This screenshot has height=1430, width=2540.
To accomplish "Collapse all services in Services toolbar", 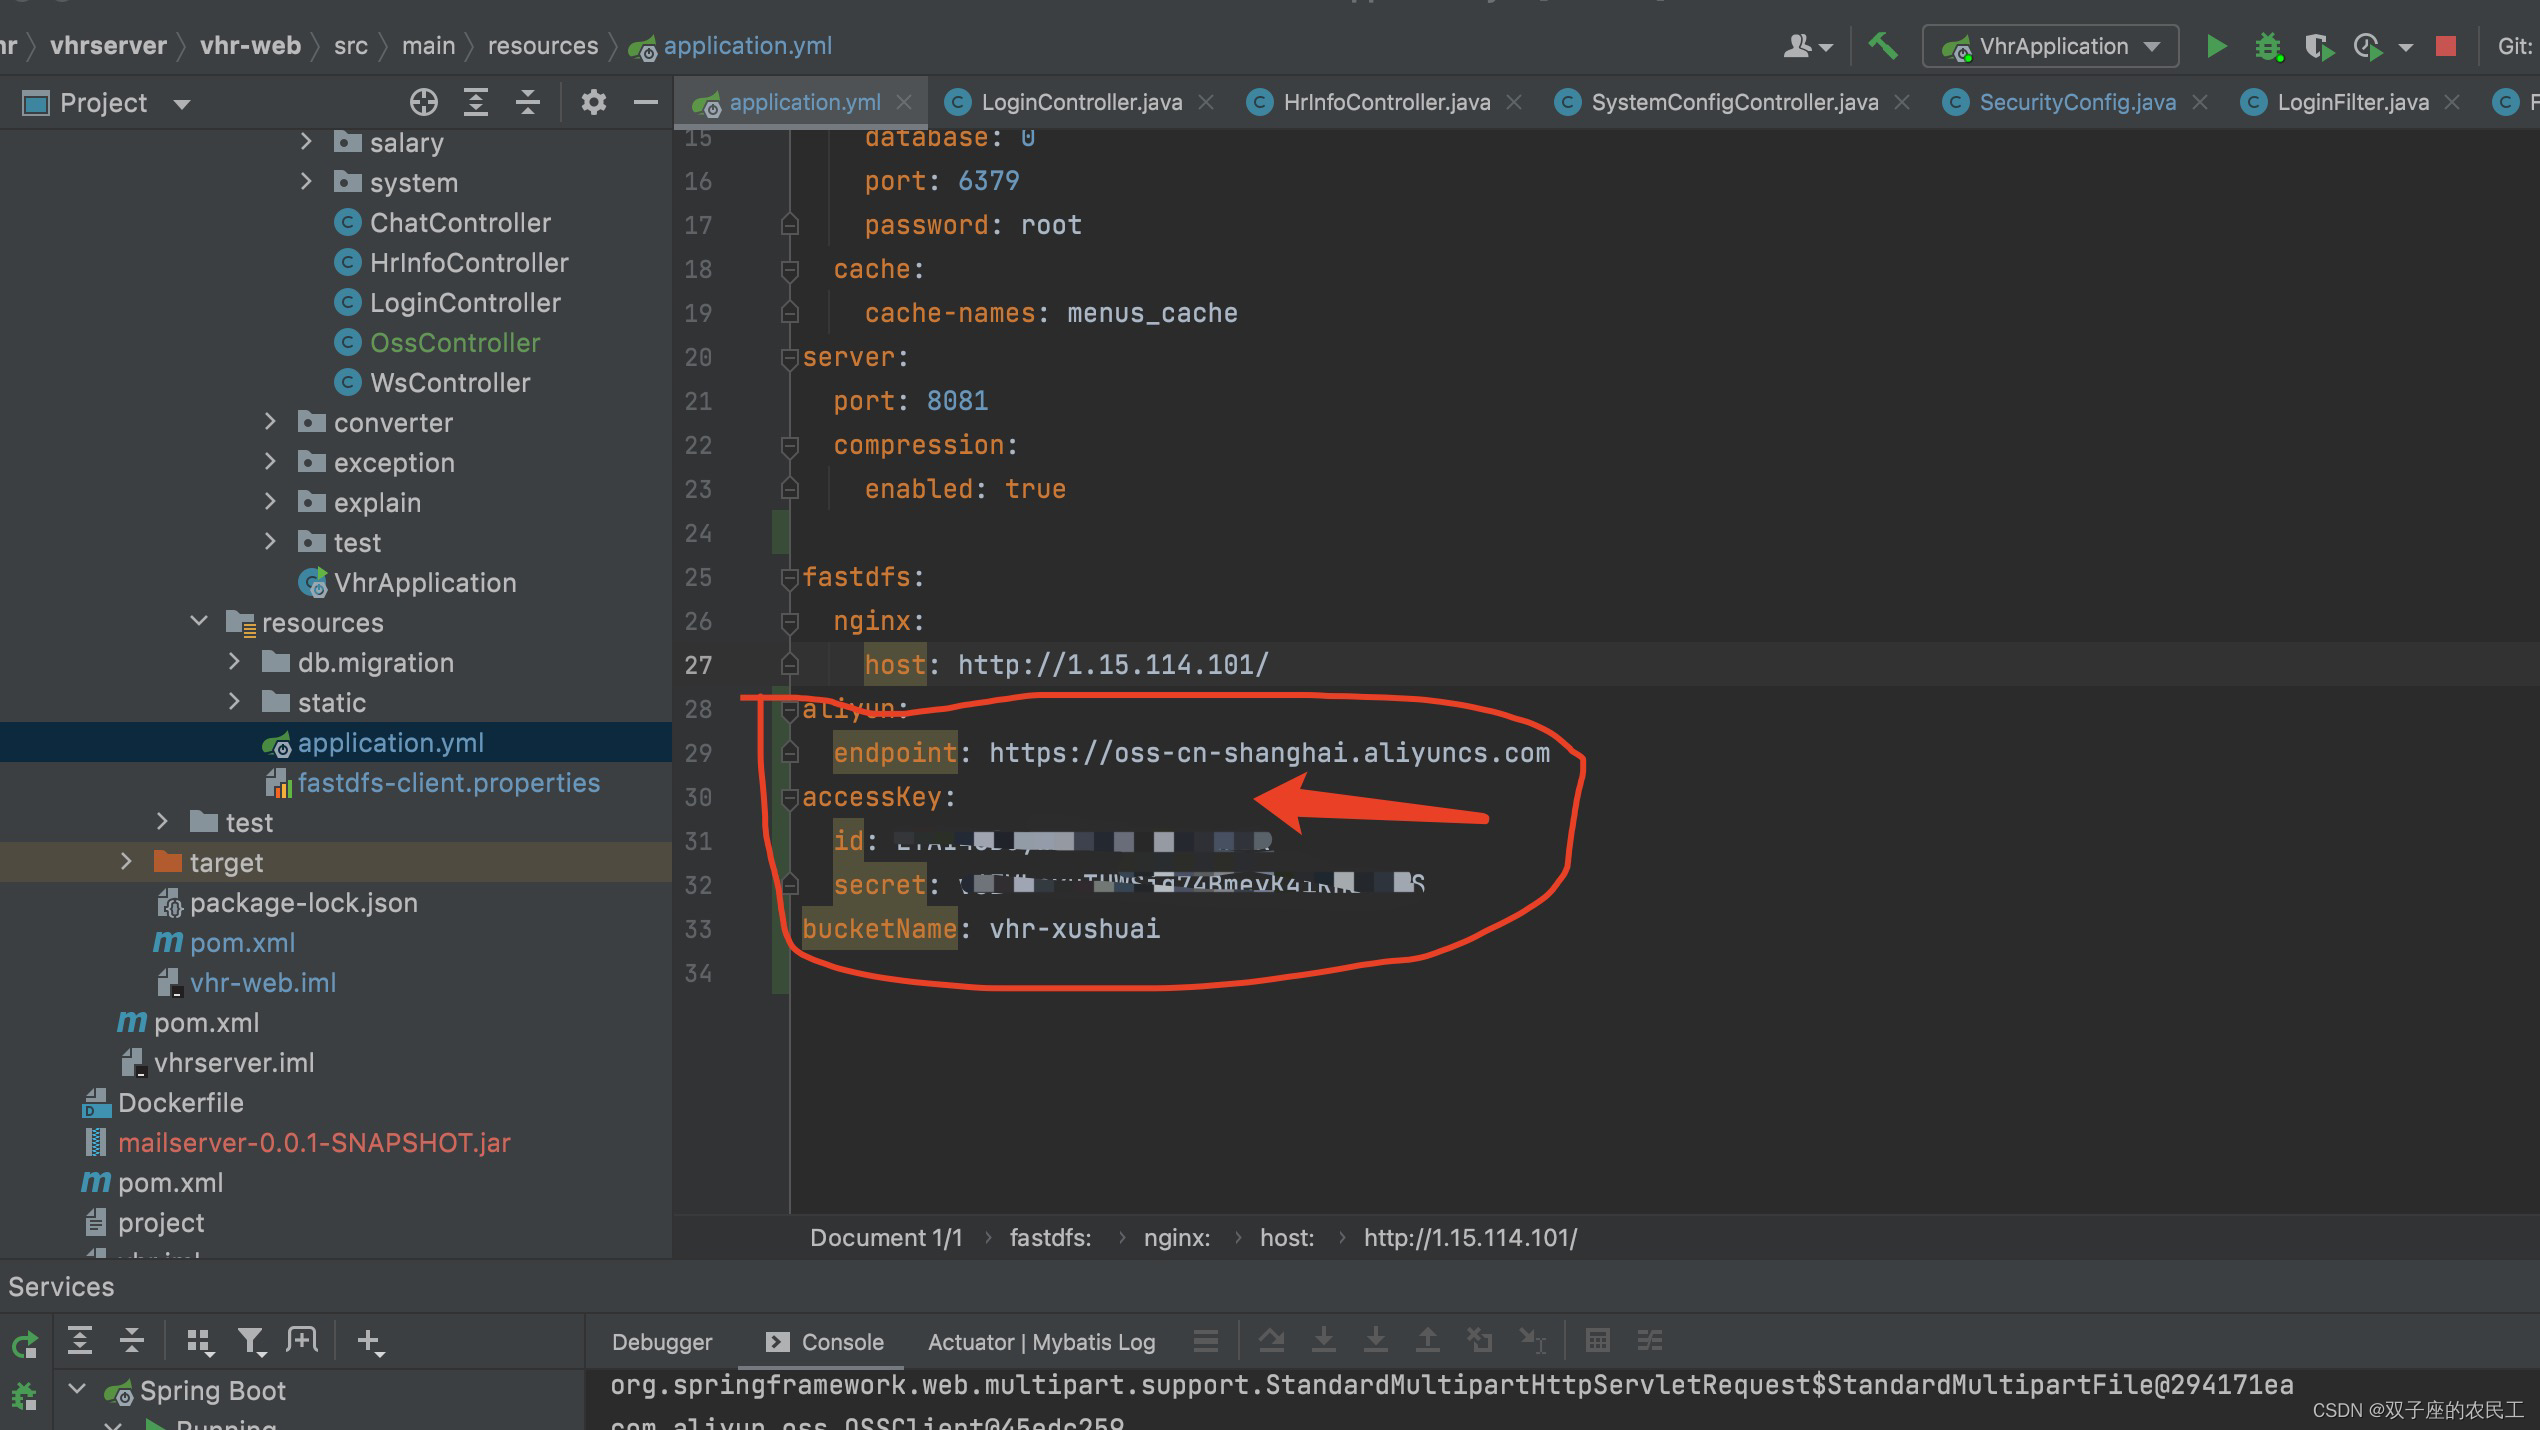I will pos(132,1340).
